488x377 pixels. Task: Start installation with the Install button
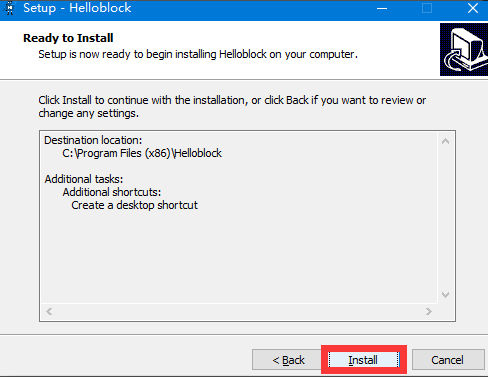364,360
